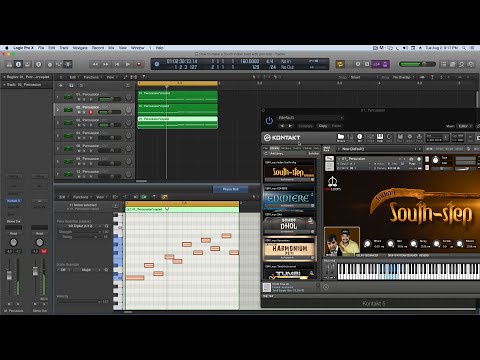This screenshot has width=480, height=360.
Task: Solo track 3 in the track header
Action: tap(85, 125)
